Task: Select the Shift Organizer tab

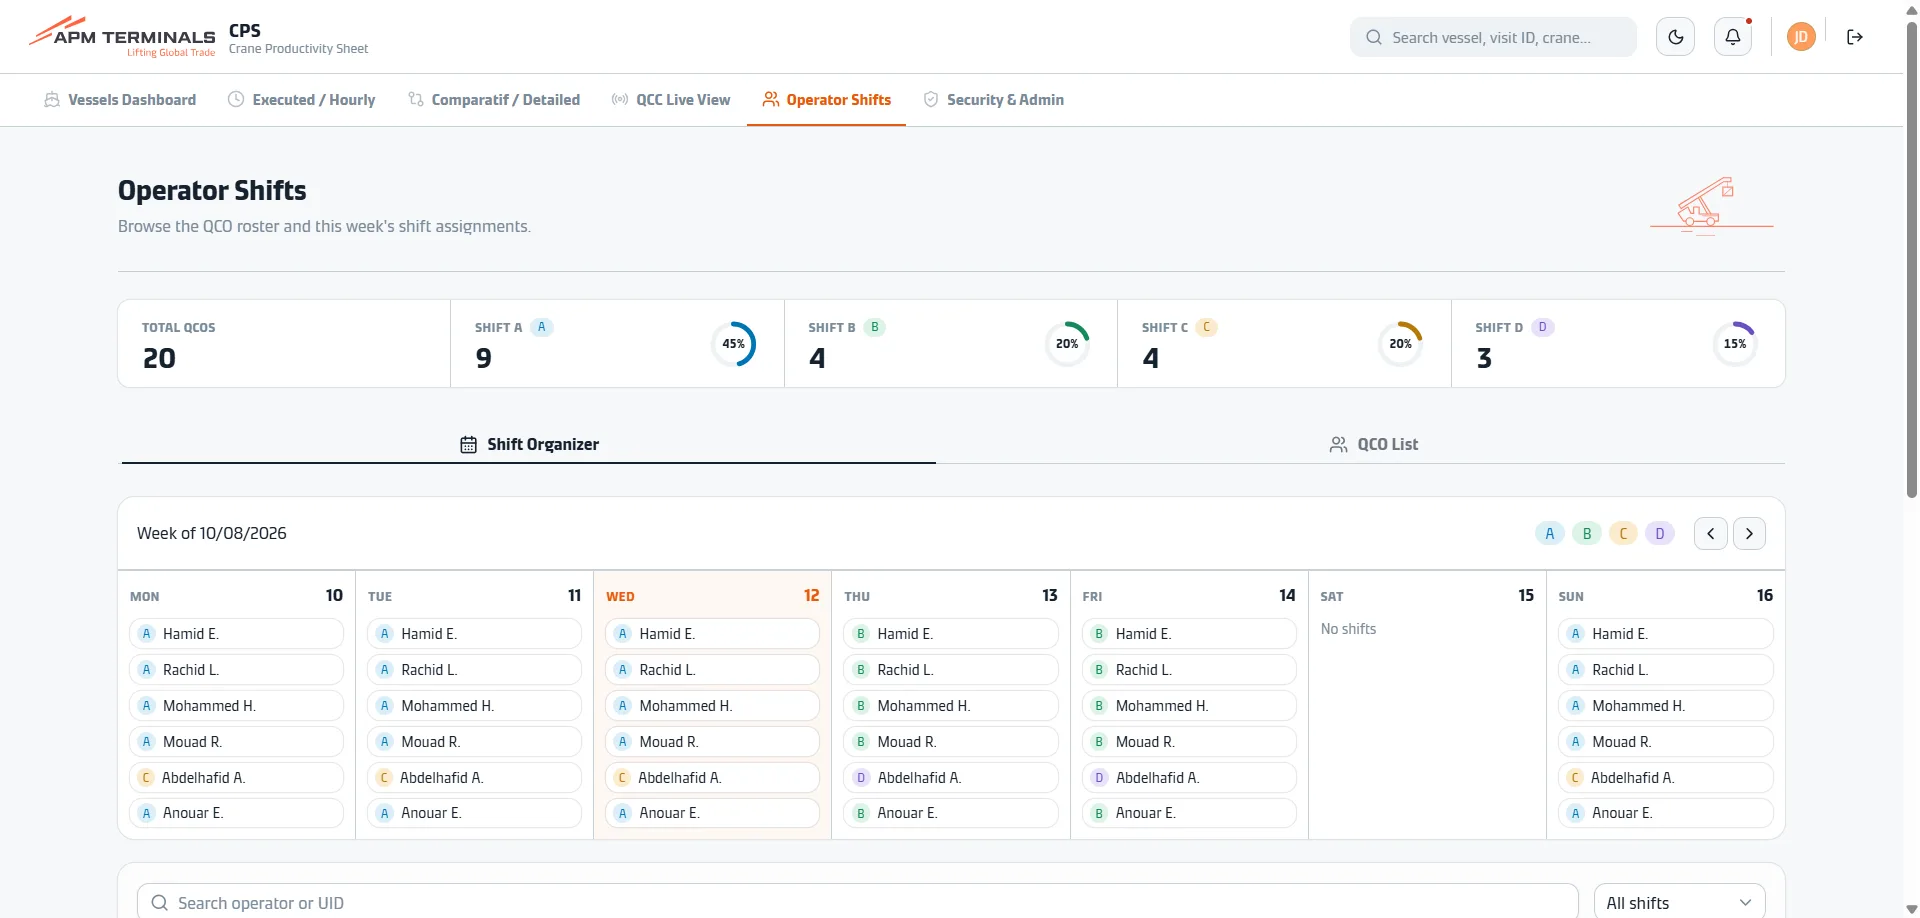Action: tap(529, 444)
